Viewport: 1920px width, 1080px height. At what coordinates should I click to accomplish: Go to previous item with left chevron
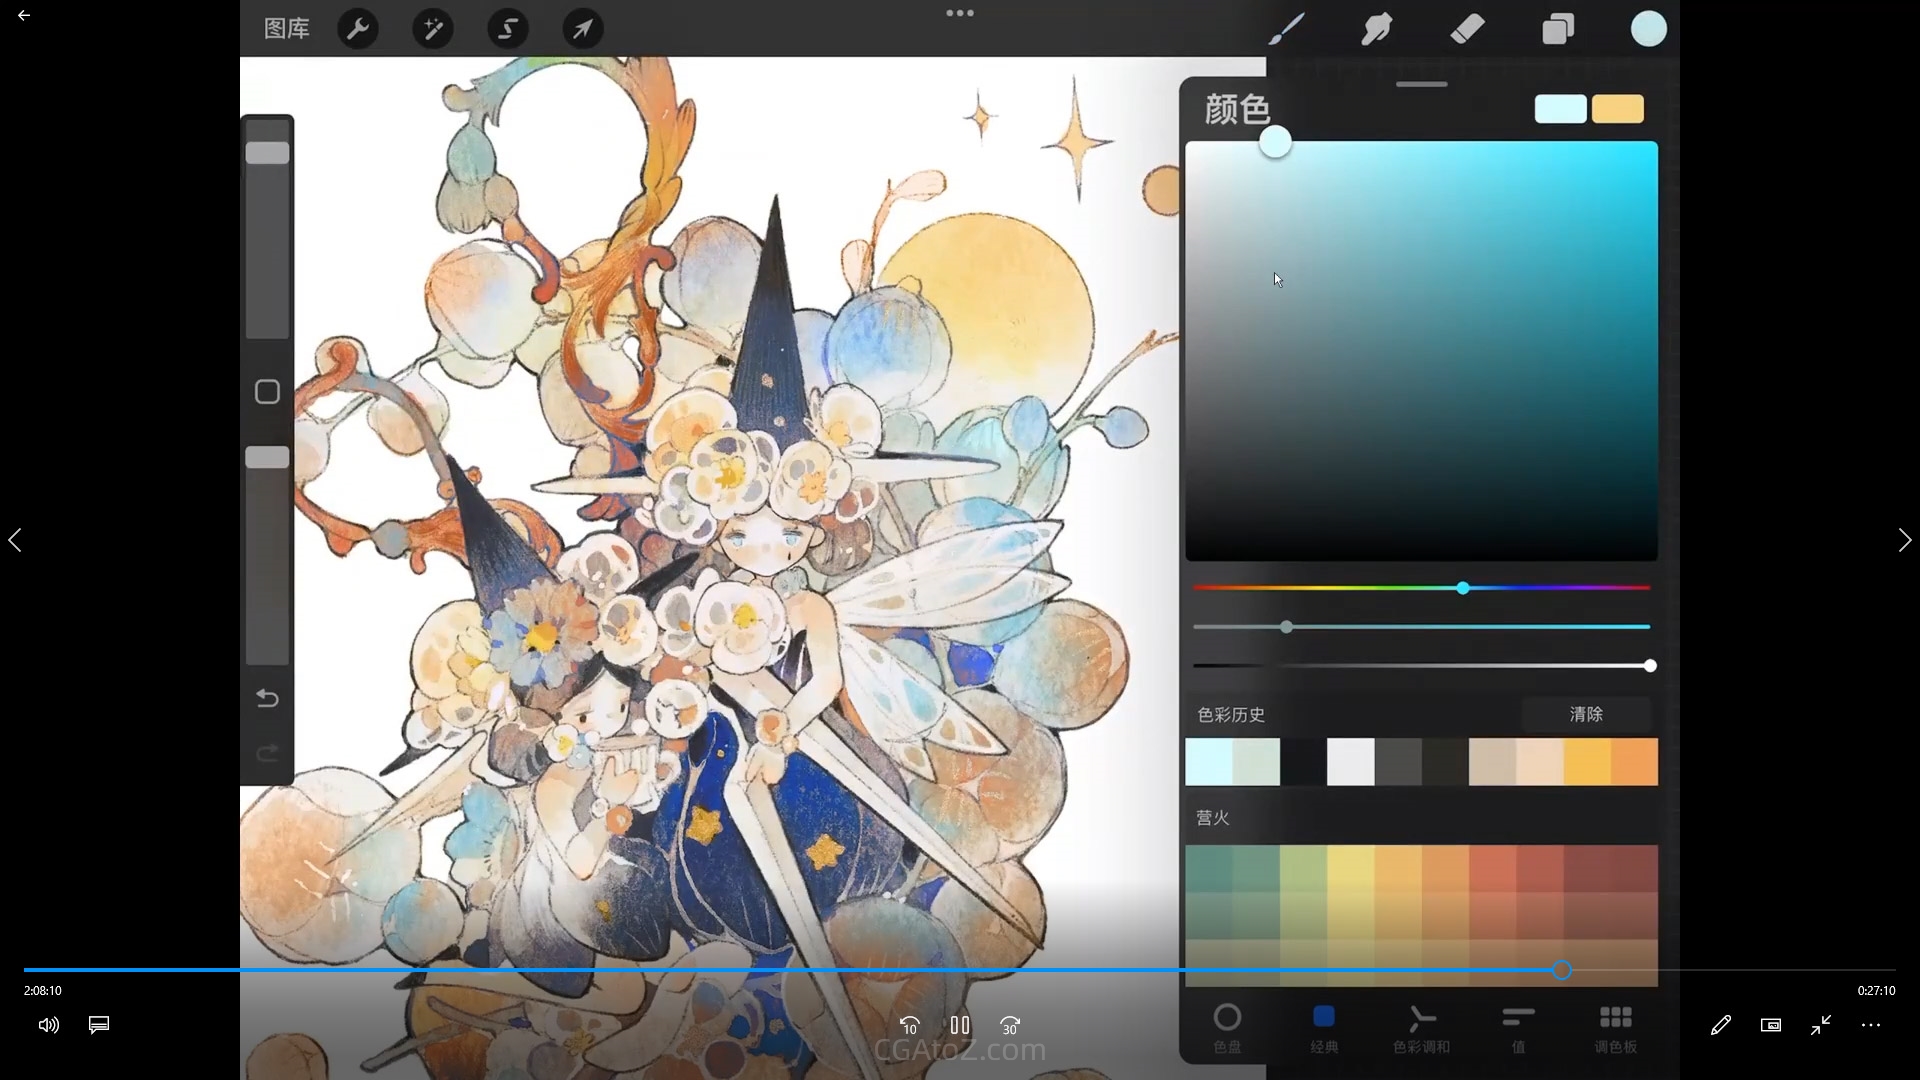coord(15,541)
